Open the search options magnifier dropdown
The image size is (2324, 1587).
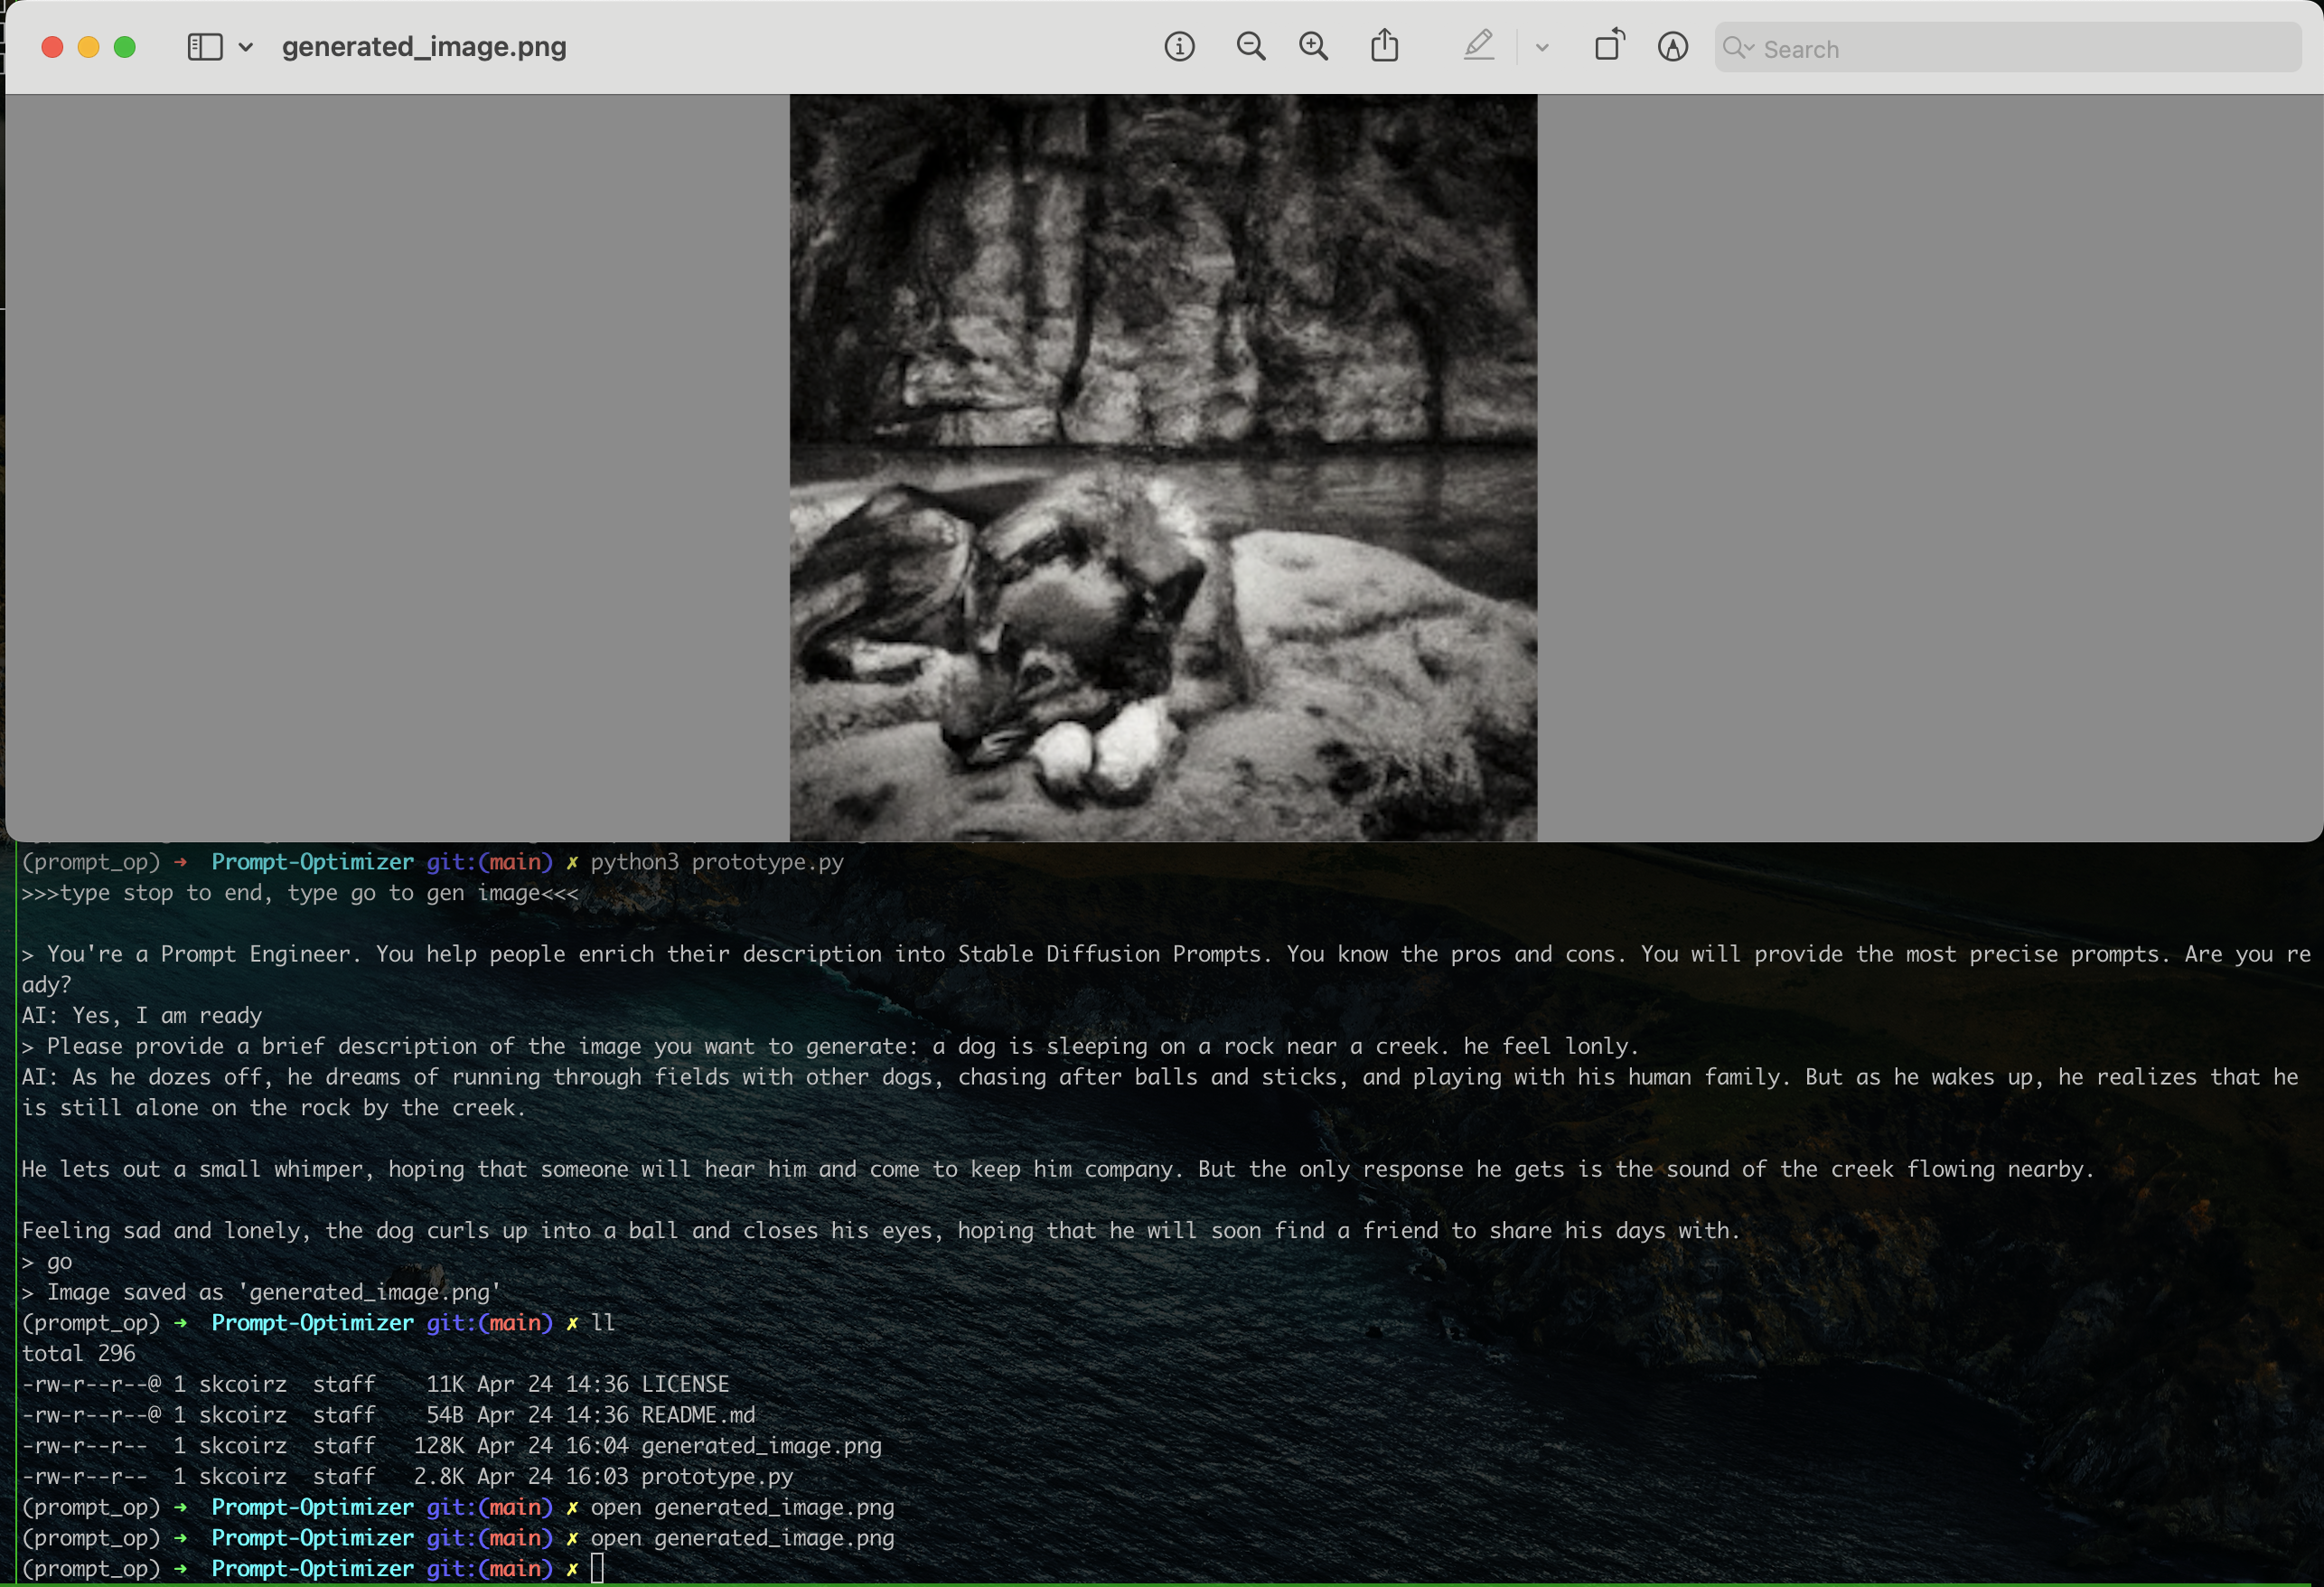pyautogui.click(x=1738, y=48)
